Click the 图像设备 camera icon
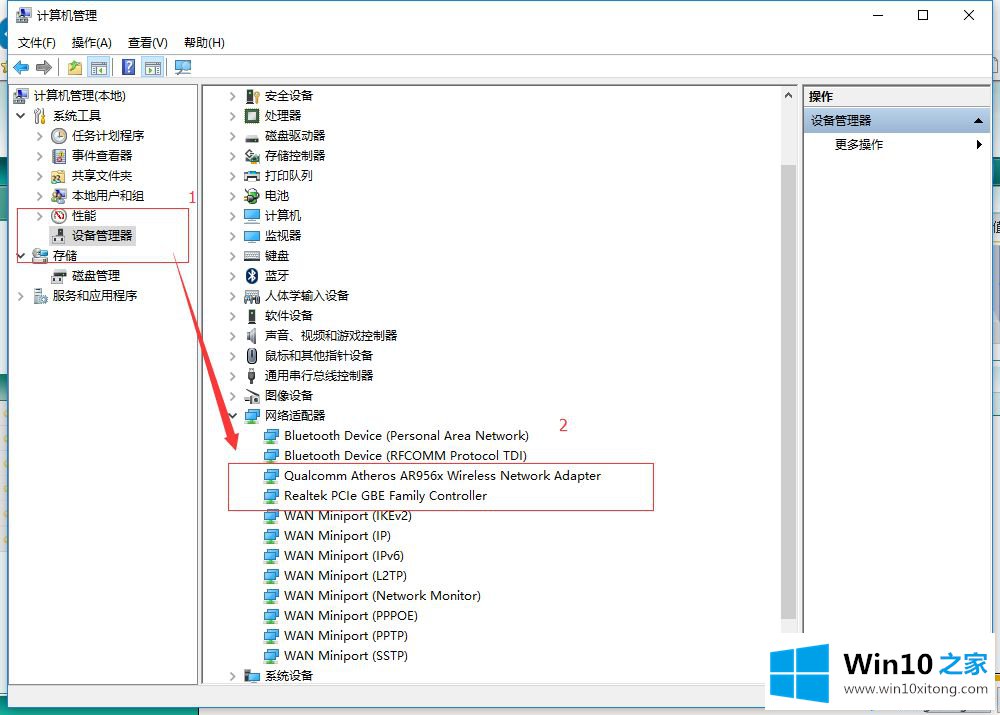 [x=252, y=396]
